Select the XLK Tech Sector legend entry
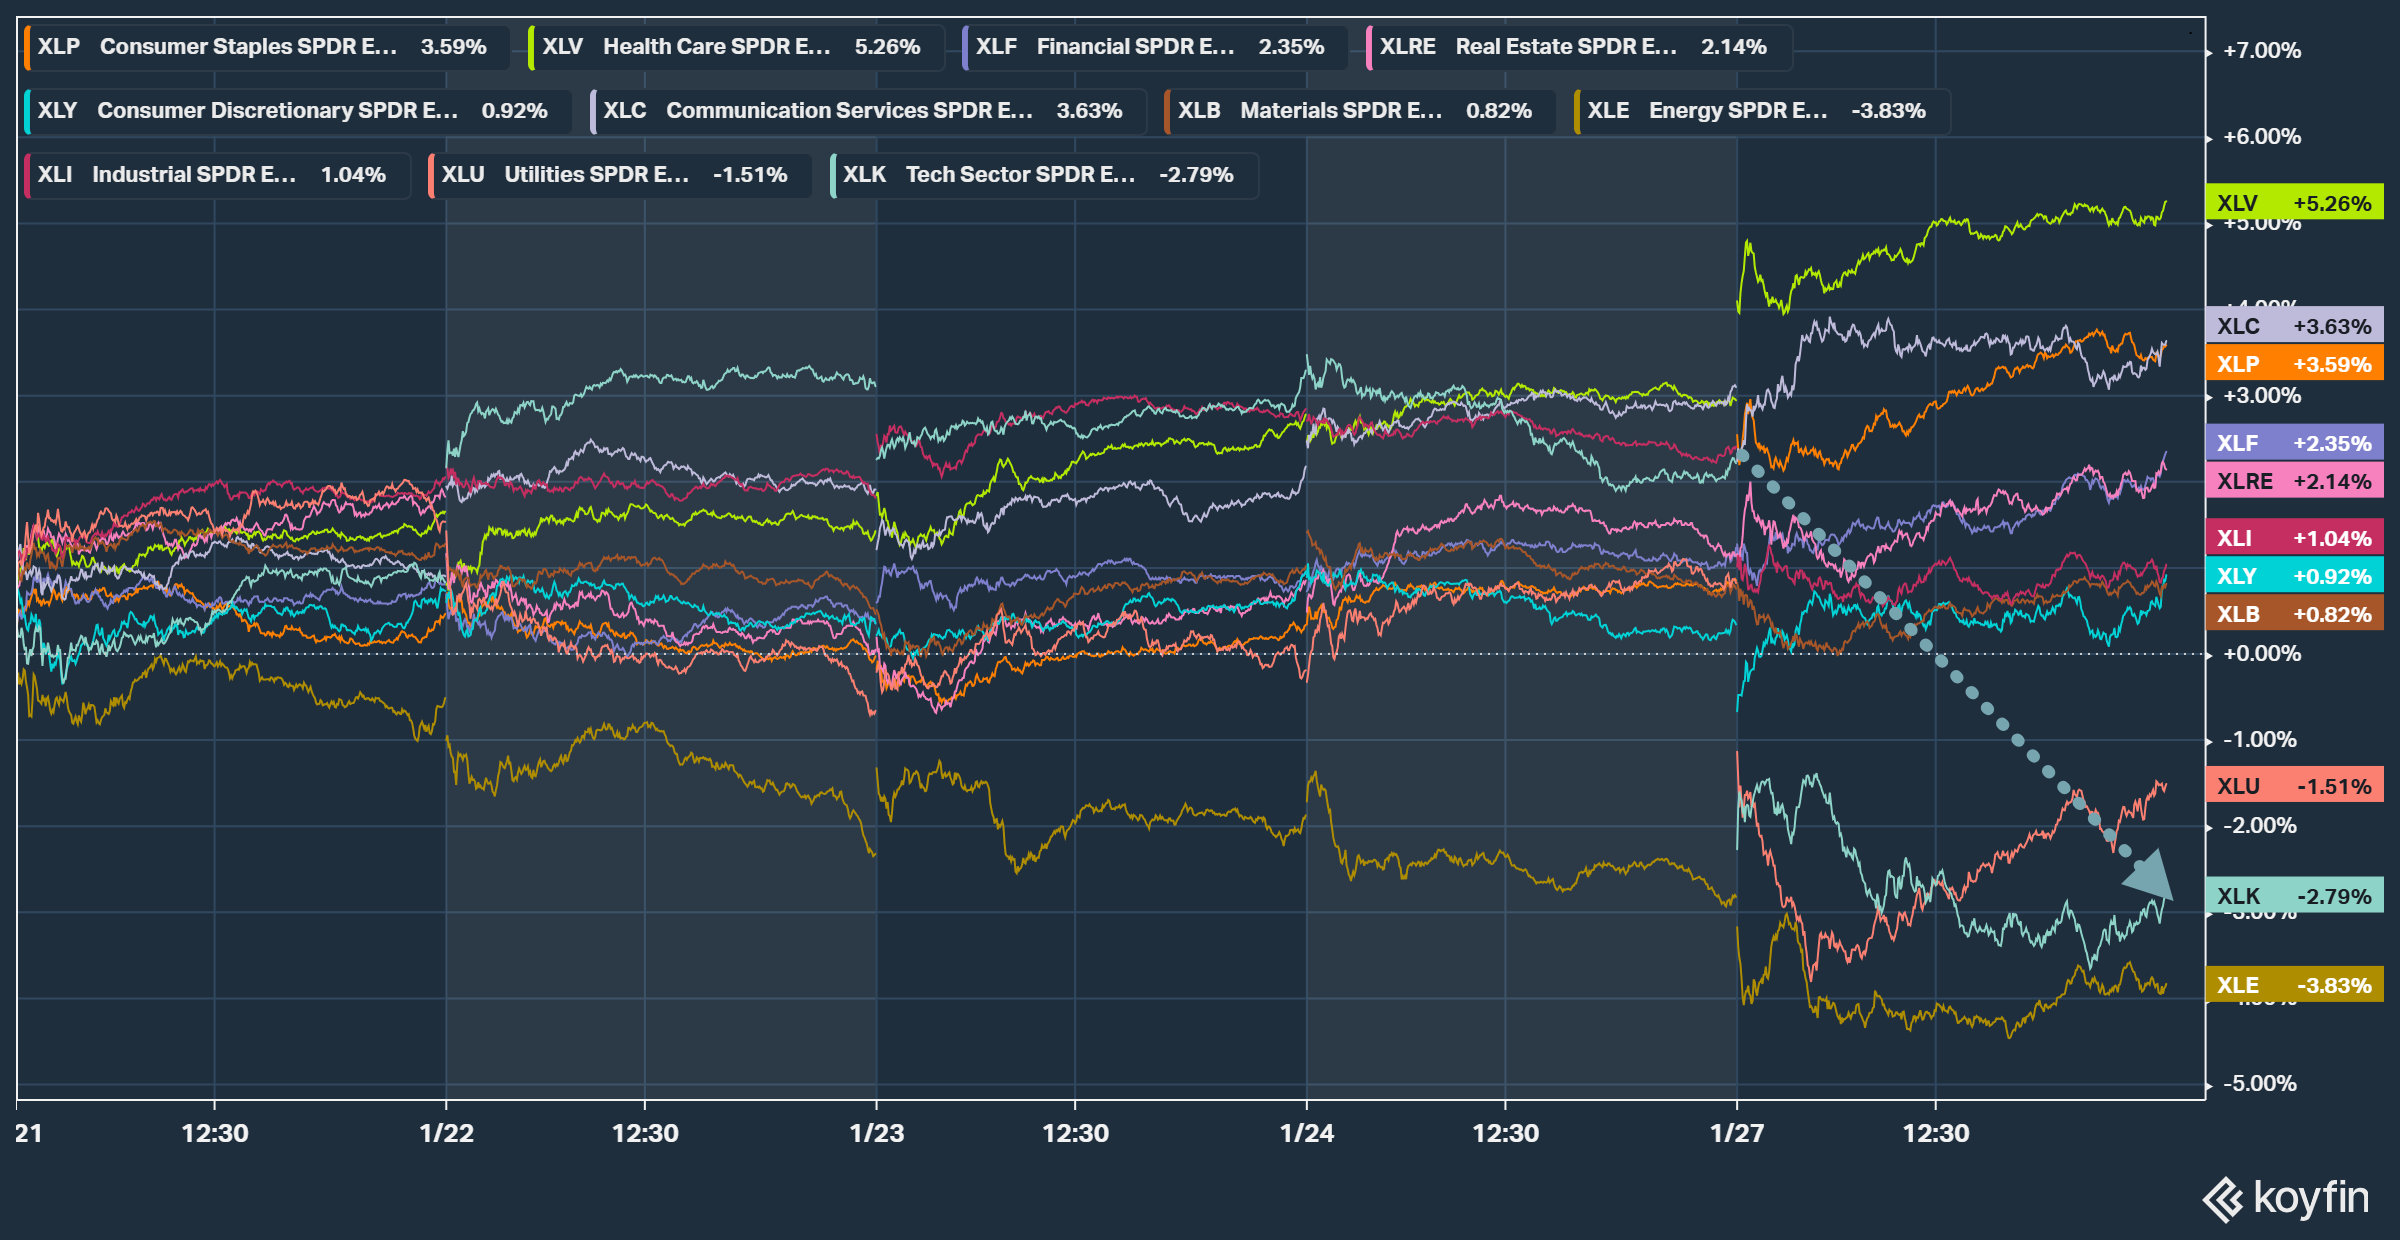 tap(1043, 175)
